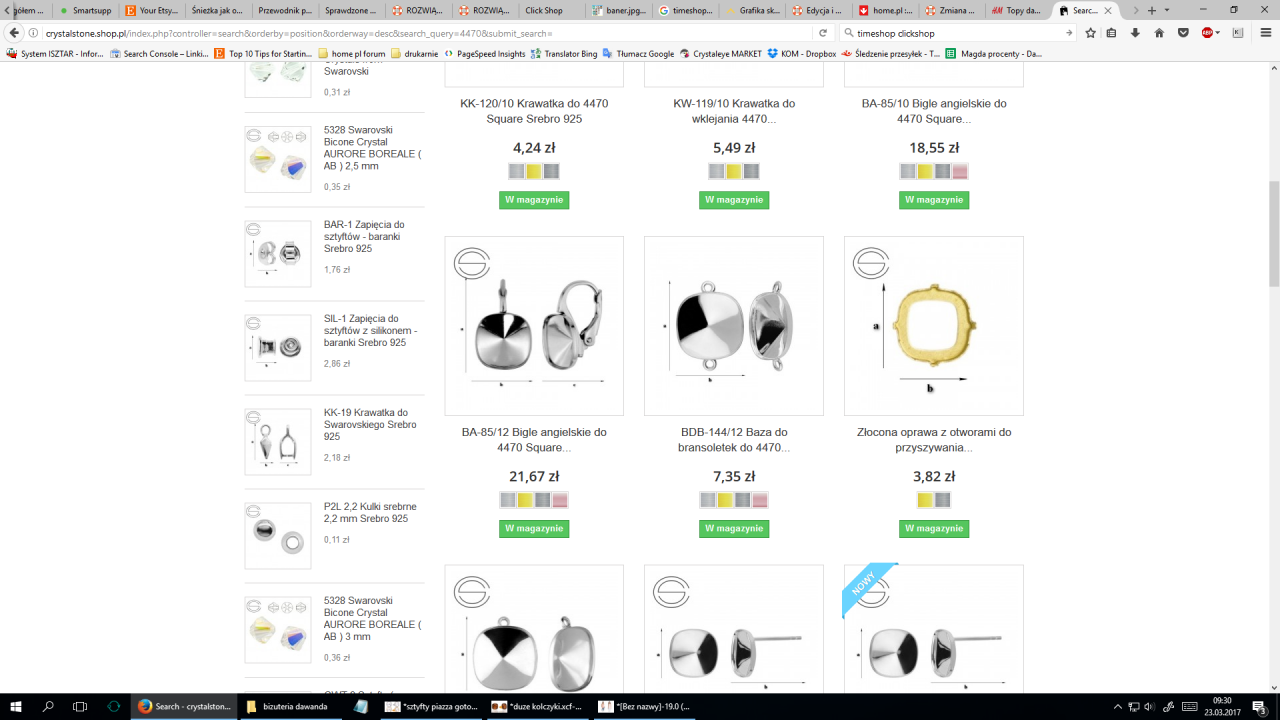Select the yellow swatch under 3,82 zł
Viewport: 1280px width, 720px height.
tap(925, 500)
